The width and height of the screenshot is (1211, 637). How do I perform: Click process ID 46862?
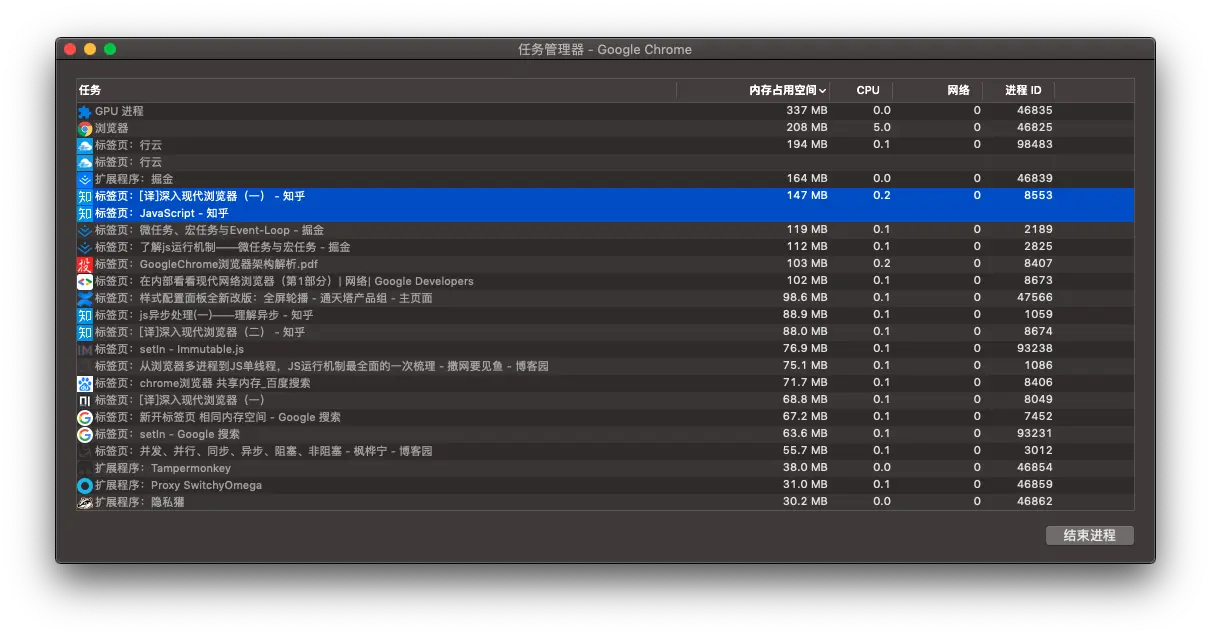coord(1034,502)
